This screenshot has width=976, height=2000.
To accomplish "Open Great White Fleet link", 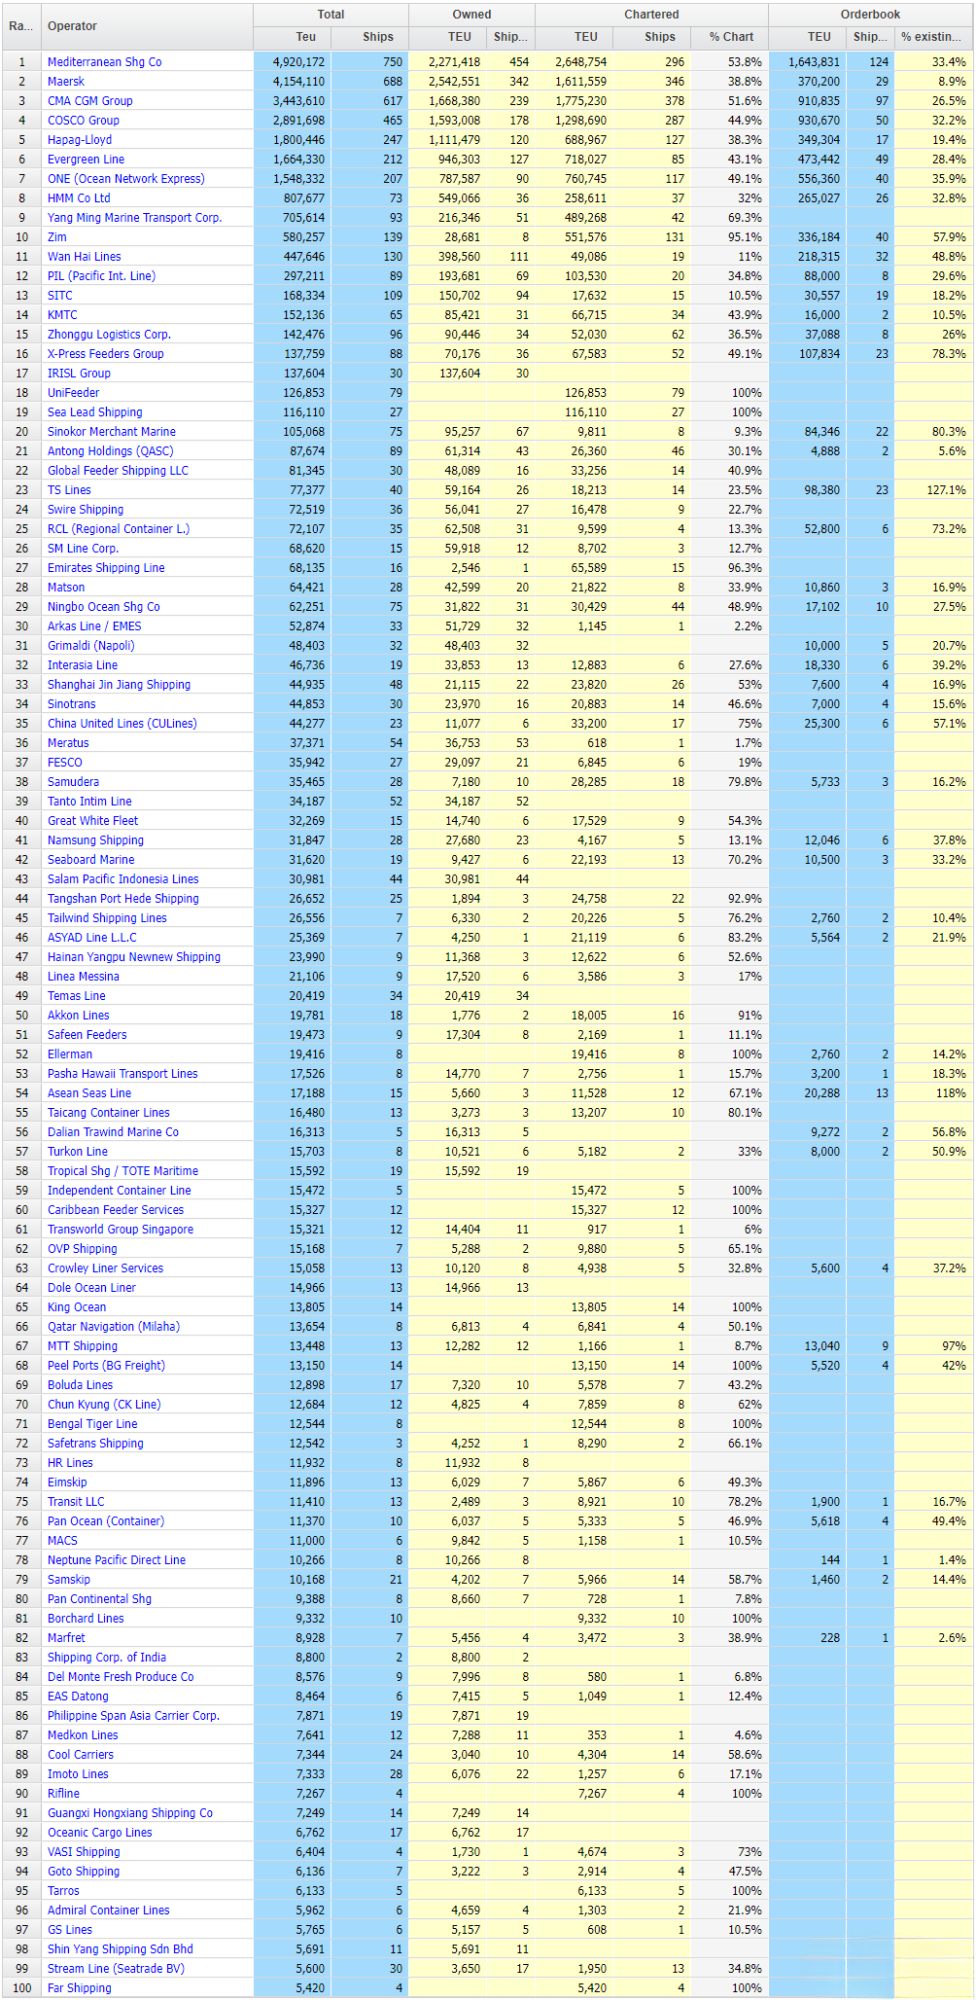I will pos(93,821).
